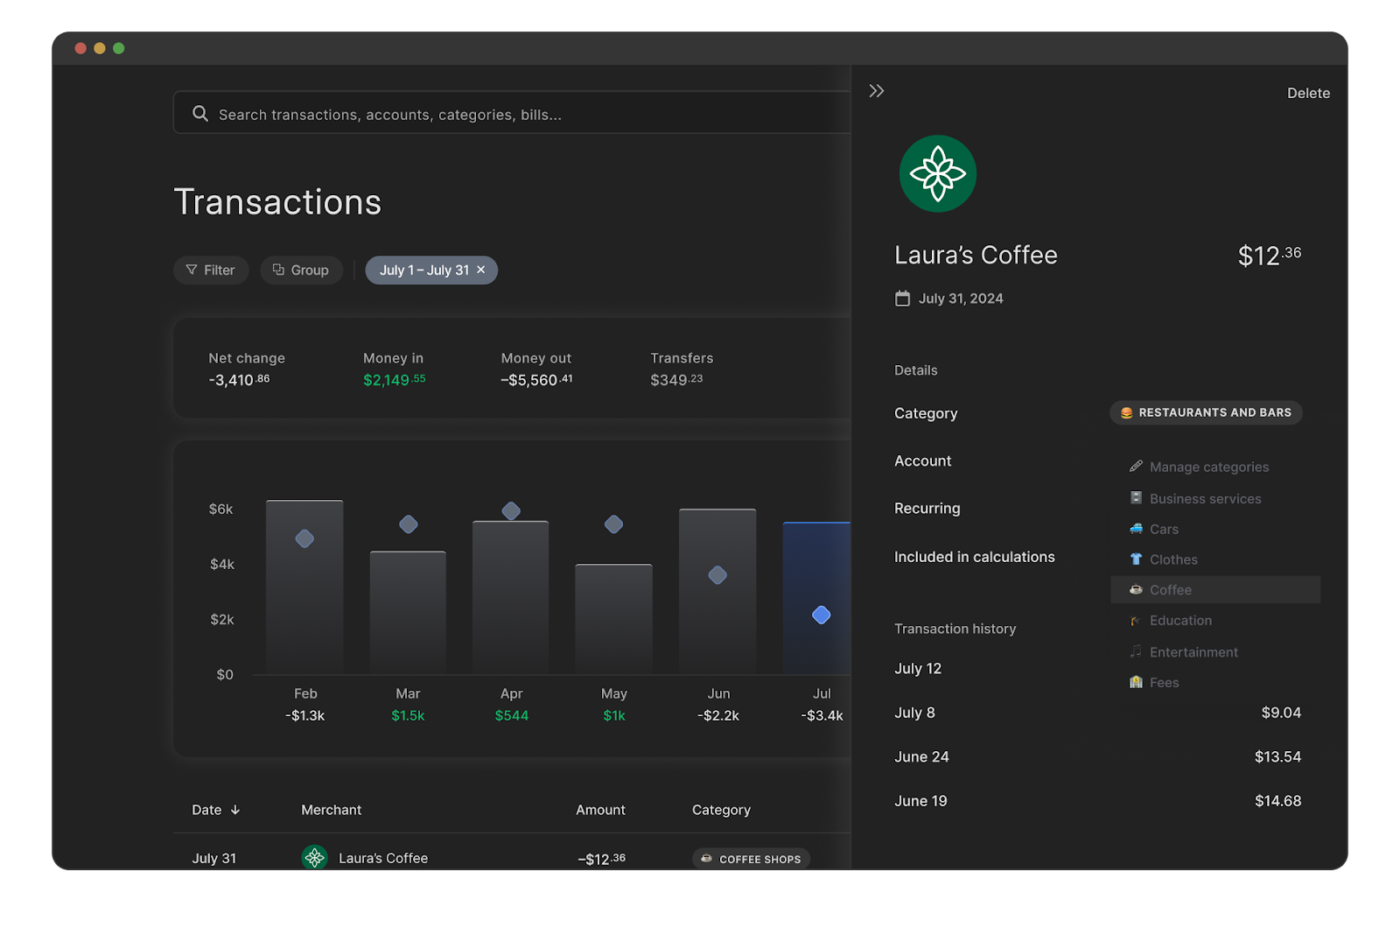This screenshot has width=1400, height=935.
Task: Click the Category column header
Action: coord(721,810)
